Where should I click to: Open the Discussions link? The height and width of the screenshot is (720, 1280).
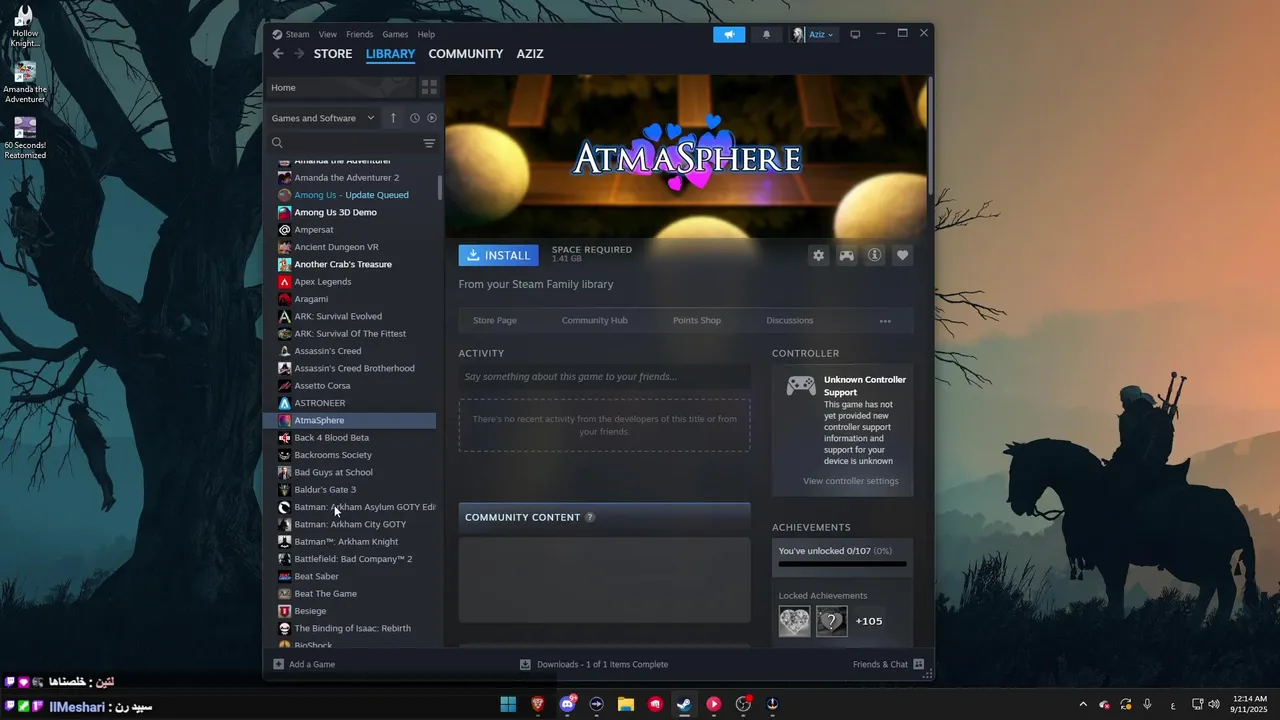790,321
